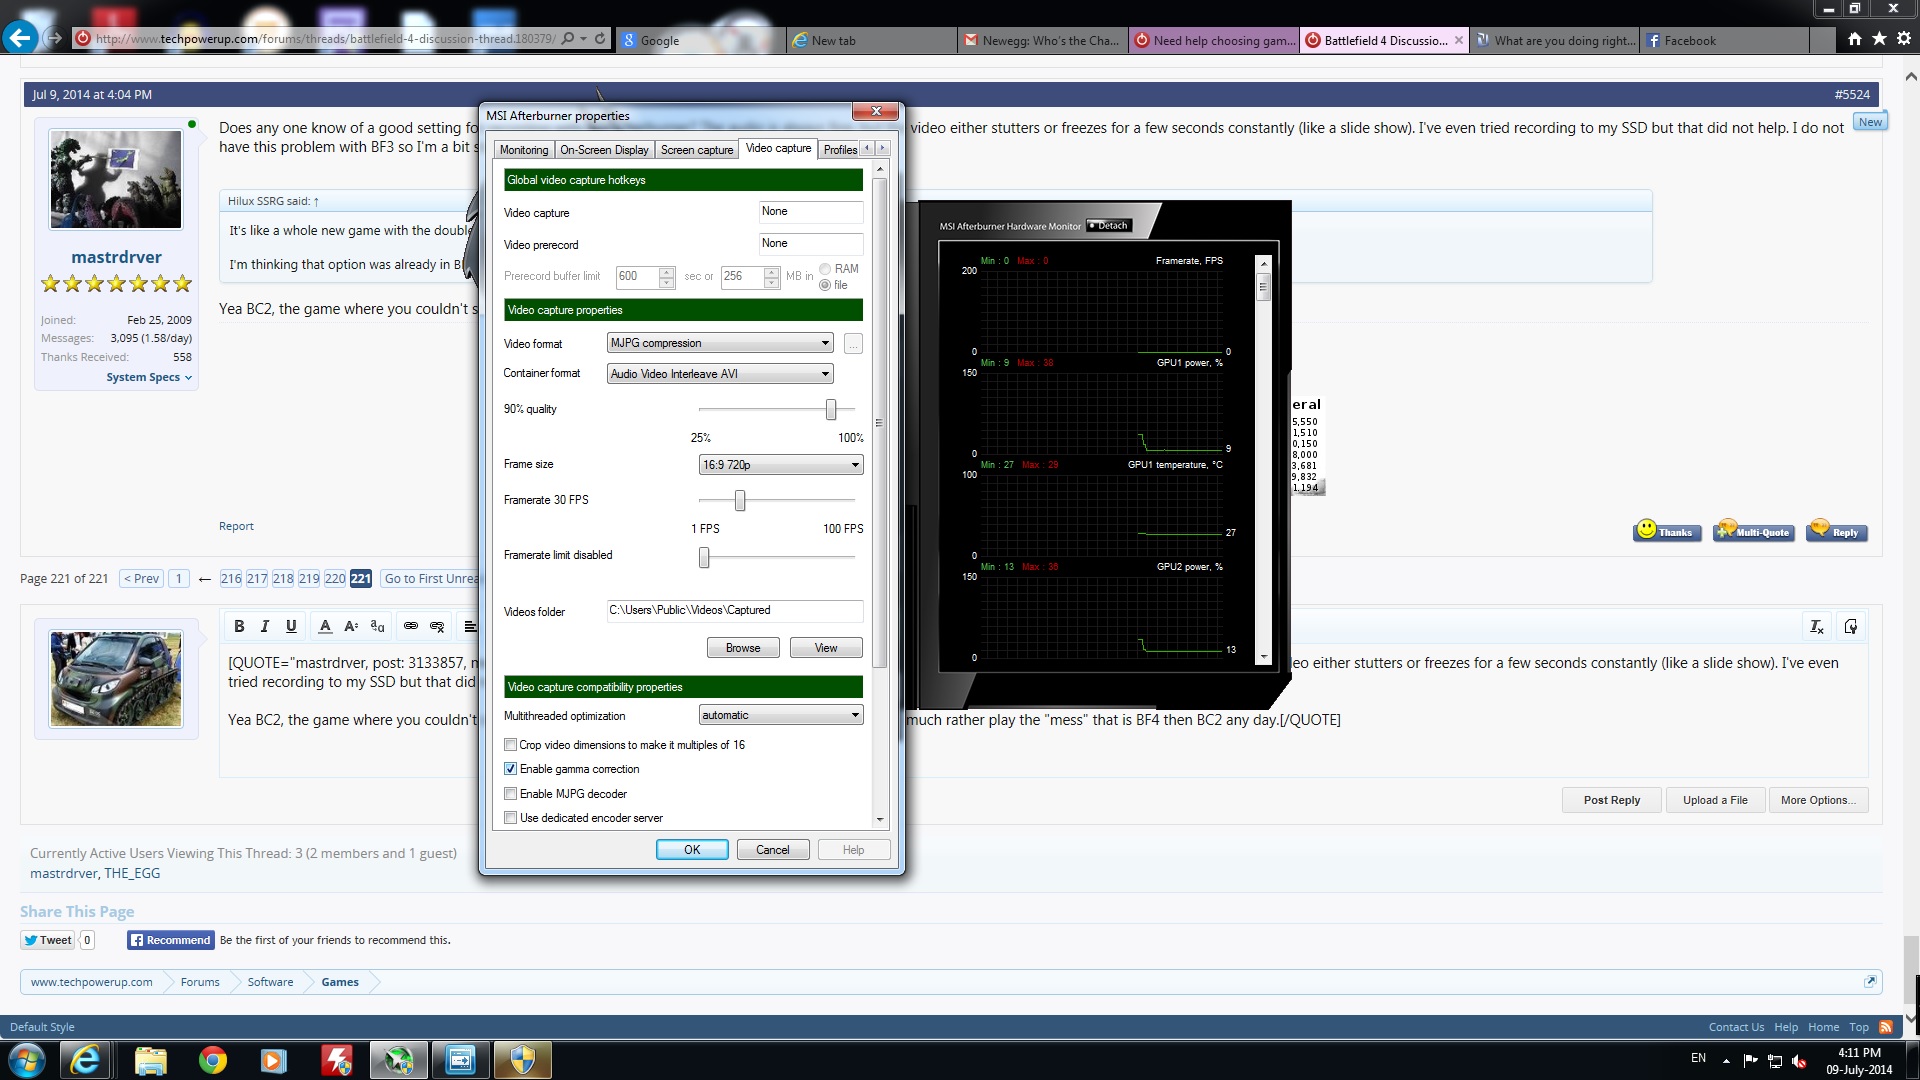Open the Action Center flag icon in the tray
The width and height of the screenshot is (1920, 1080).
(x=1750, y=1061)
